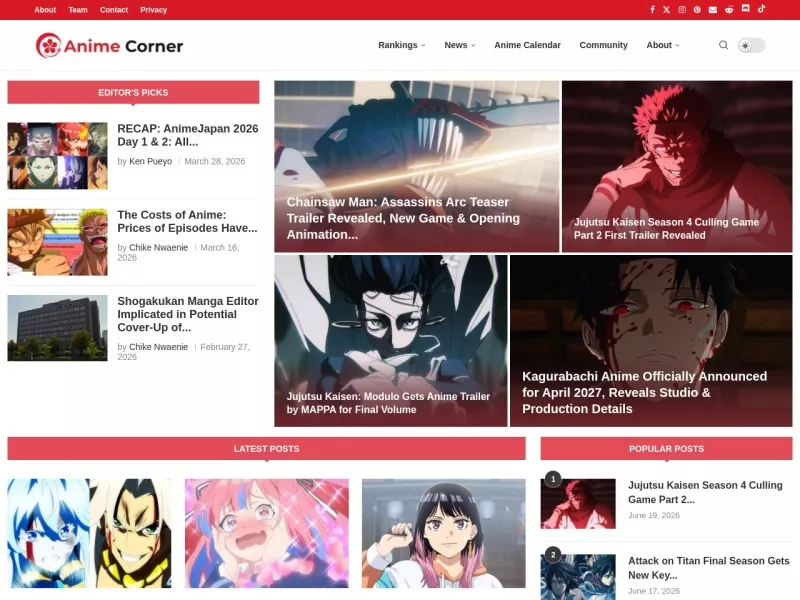
Task: Click the Anime Corner logo
Action: click(x=109, y=45)
